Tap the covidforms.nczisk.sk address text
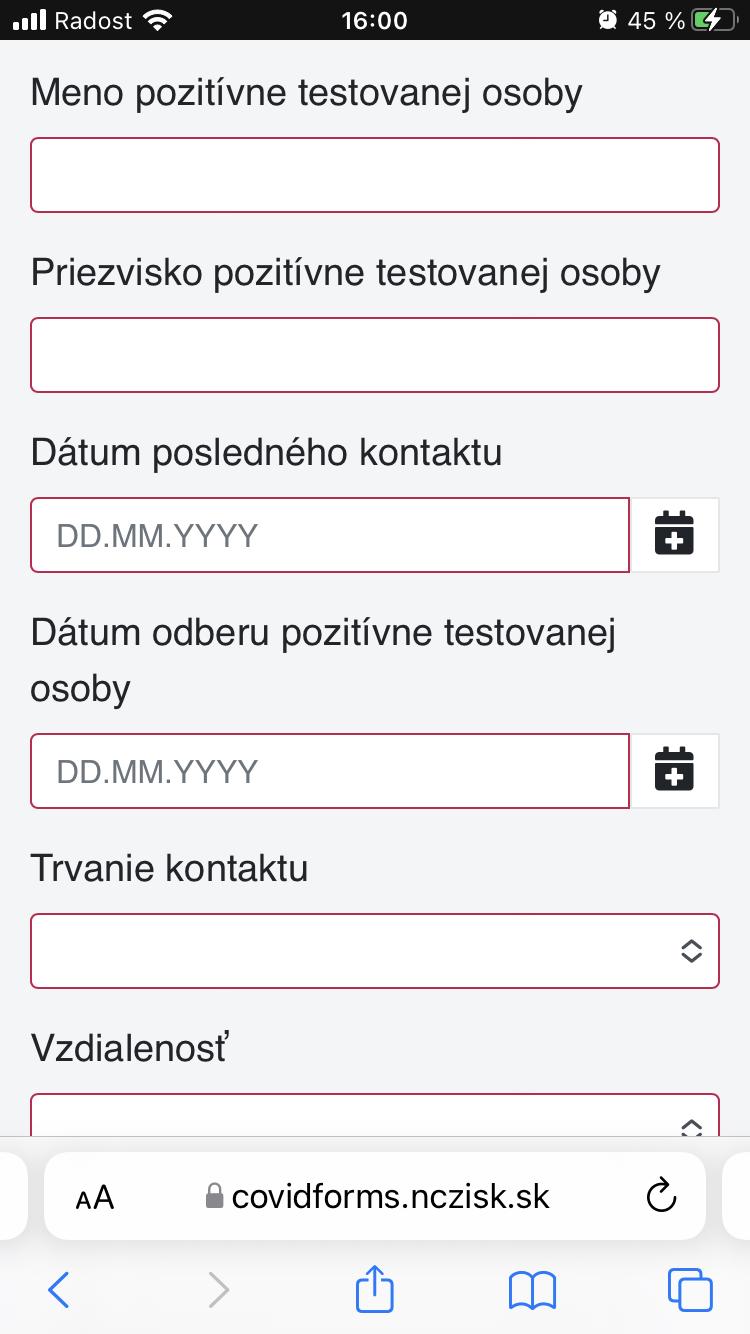This screenshot has width=750, height=1334. (x=391, y=1196)
